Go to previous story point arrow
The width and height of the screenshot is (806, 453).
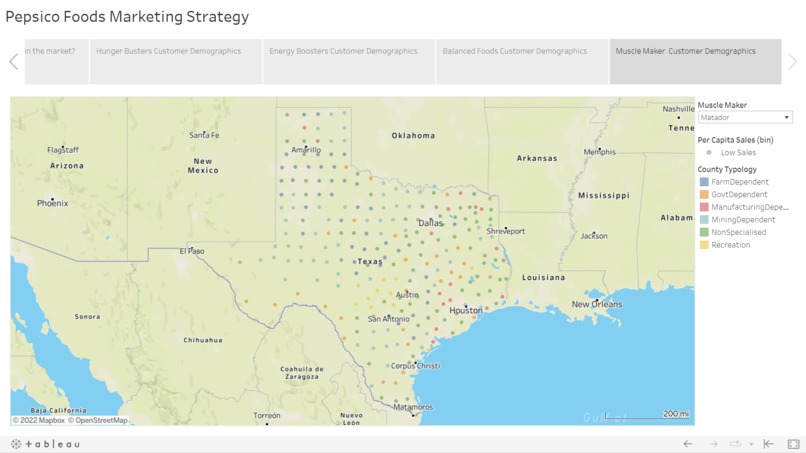(14, 62)
